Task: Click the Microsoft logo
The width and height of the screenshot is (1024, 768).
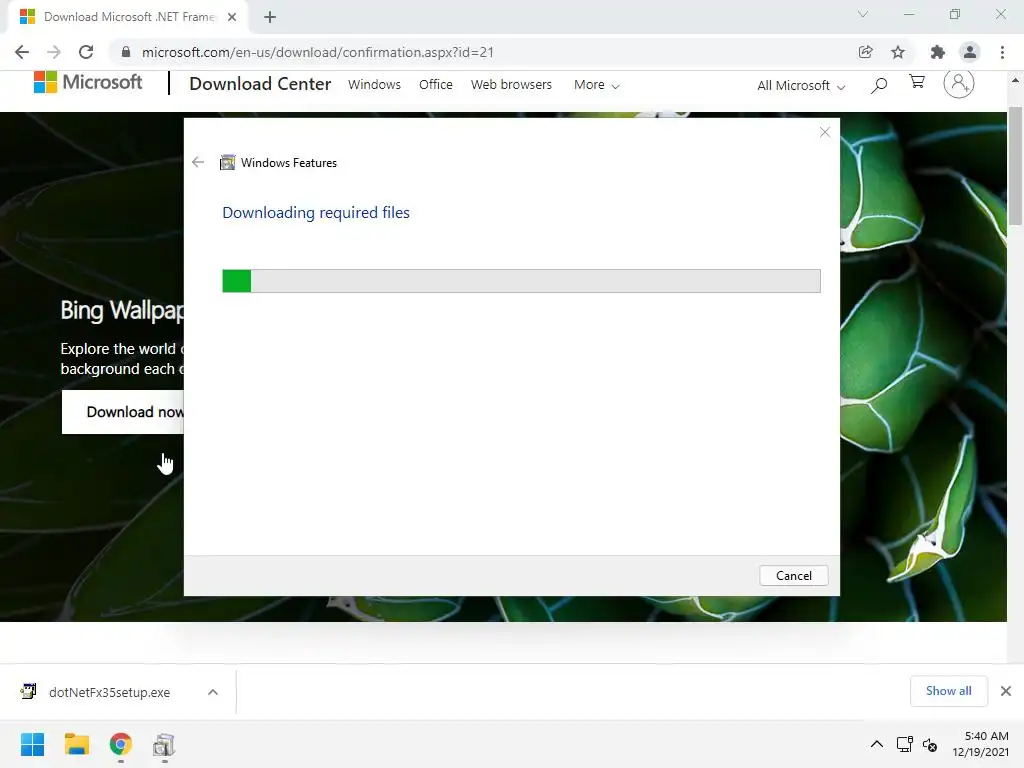Action: pos(88,83)
